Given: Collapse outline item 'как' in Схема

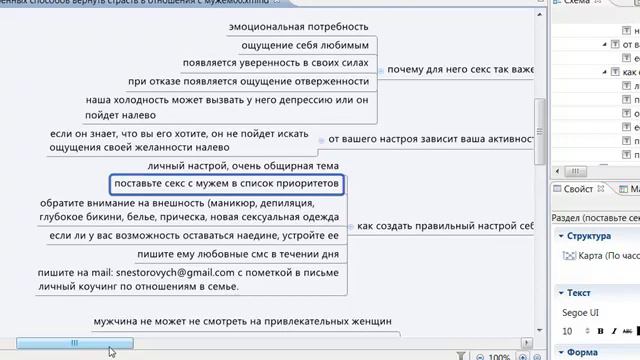Looking at the screenshot, I should pyautogui.click(x=604, y=72).
